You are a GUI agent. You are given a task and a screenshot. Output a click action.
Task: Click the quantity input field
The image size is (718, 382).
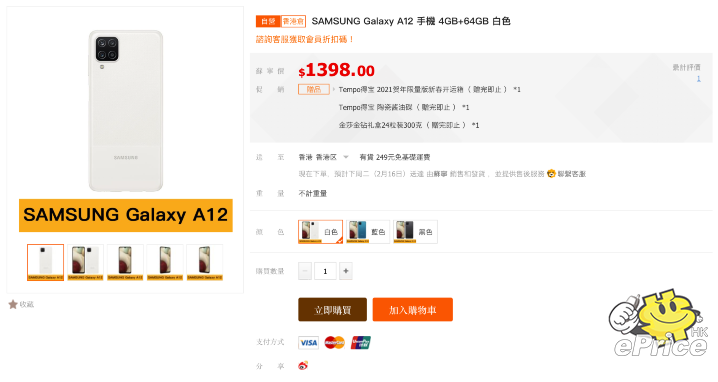326,271
